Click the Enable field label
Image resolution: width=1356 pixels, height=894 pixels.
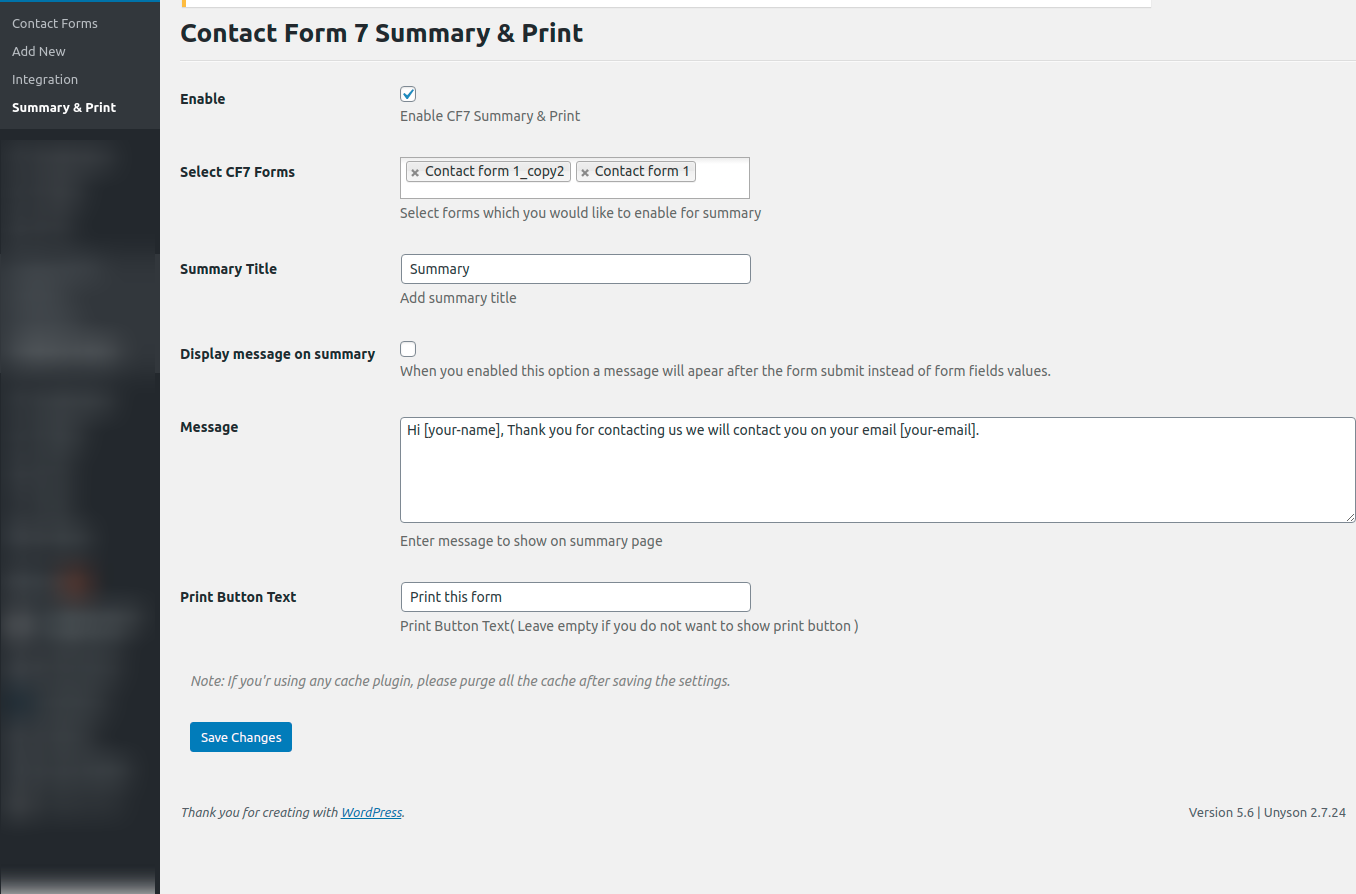pos(203,99)
